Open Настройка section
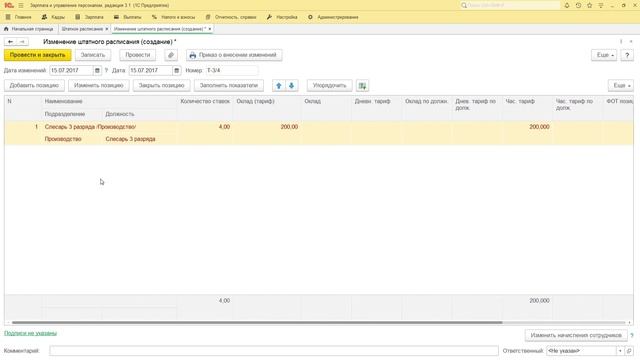 click(x=282, y=17)
